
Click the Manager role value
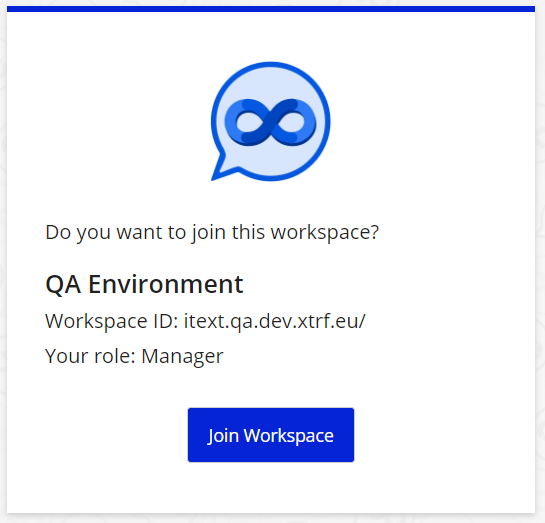(182, 357)
